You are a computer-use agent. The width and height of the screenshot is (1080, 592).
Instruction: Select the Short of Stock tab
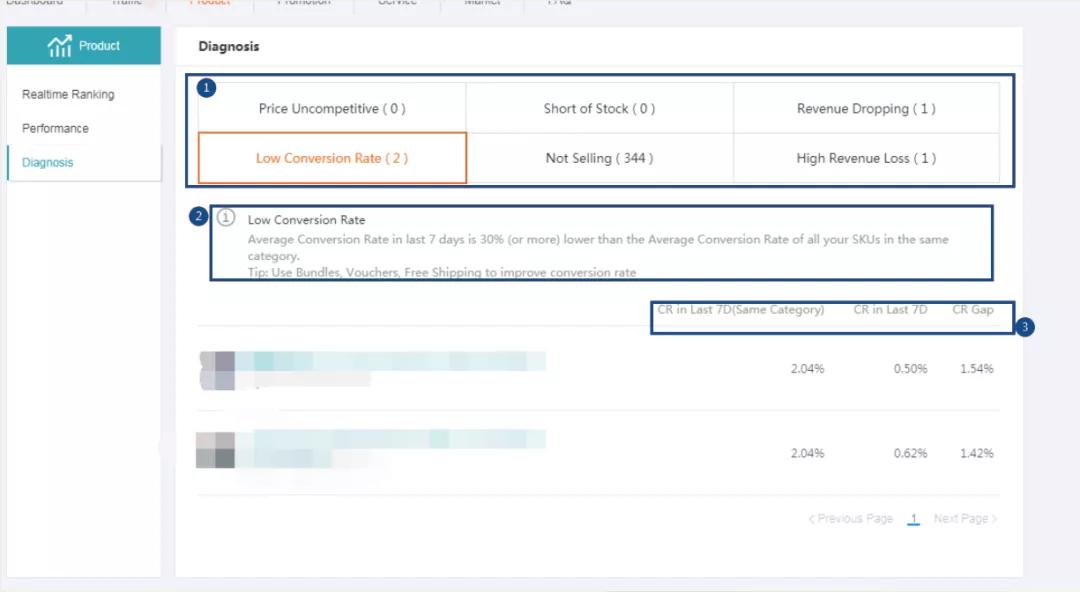[599, 109]
